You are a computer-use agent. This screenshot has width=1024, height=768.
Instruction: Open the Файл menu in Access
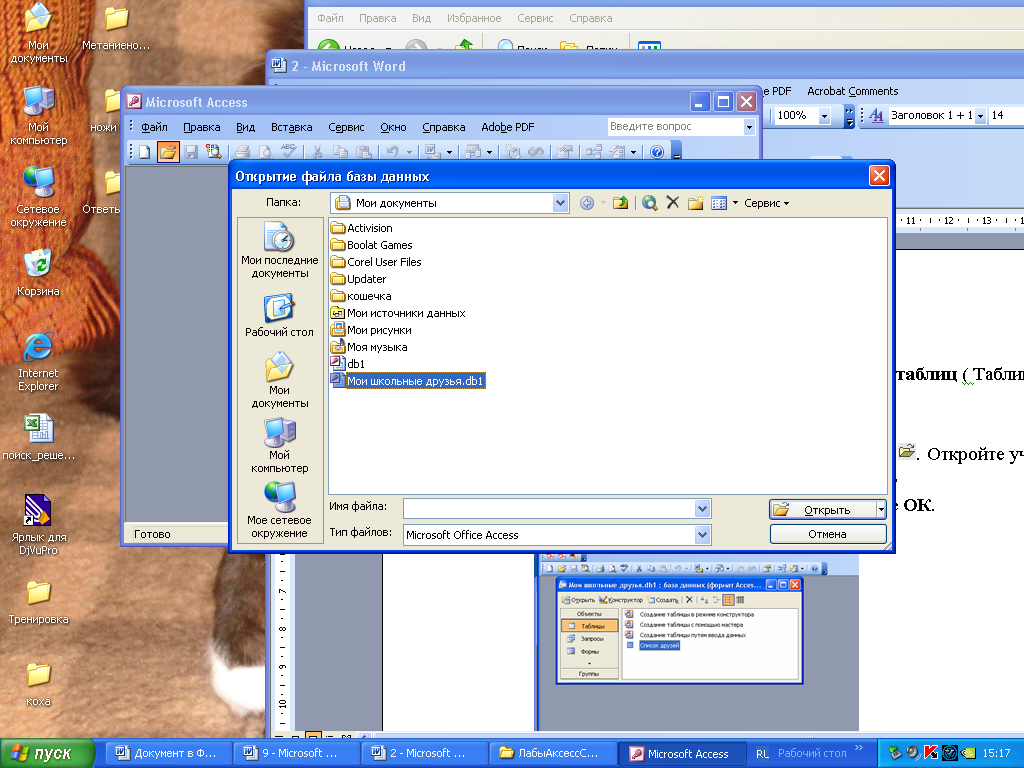pos(154,127)
